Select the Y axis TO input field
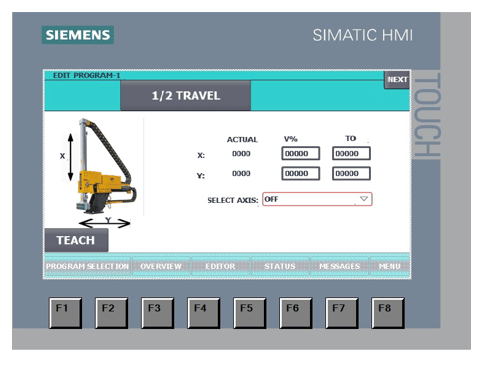The height and width of the screenshot is (365, 491). tap(351, 174)
